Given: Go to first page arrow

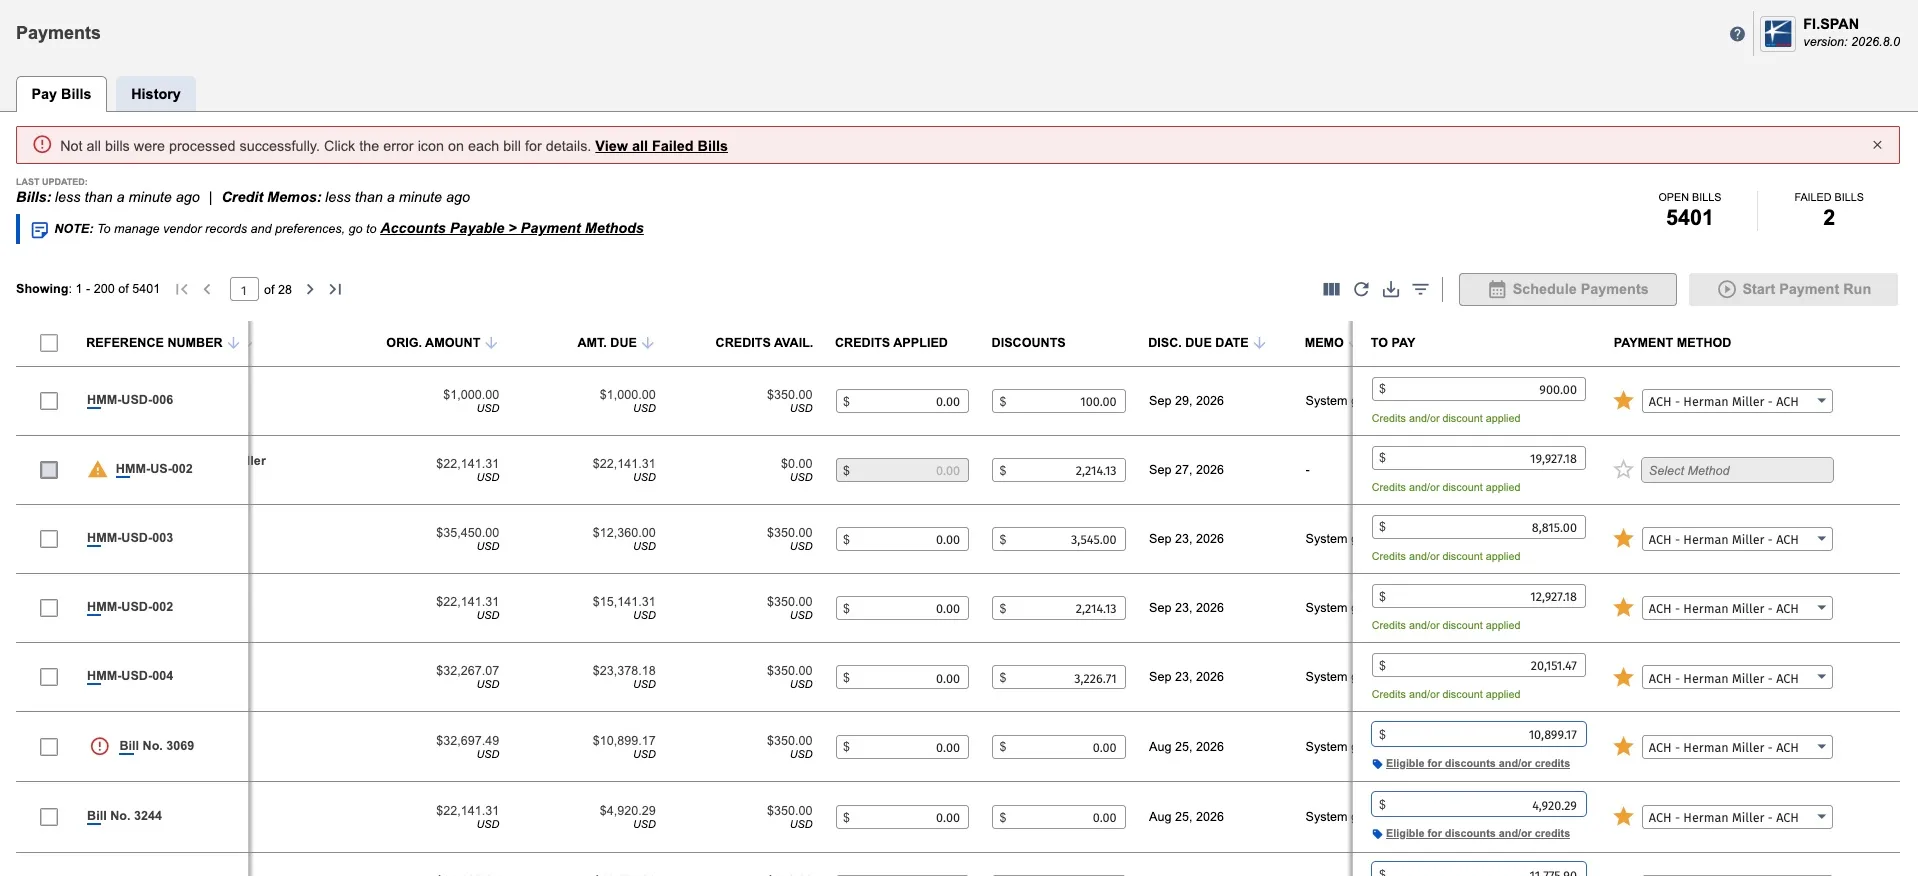Looking at the screenshot, I should [182, 289].
